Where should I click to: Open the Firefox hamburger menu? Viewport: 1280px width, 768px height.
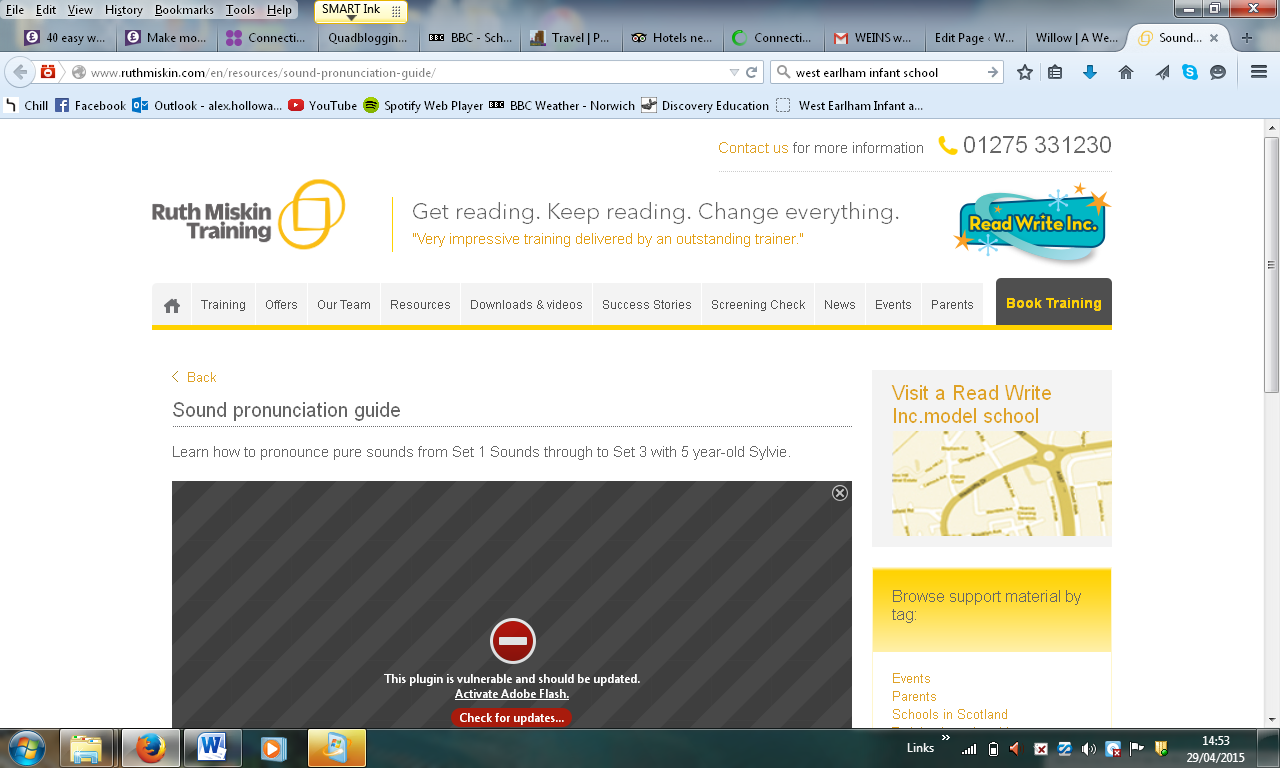coord(1259,72)
